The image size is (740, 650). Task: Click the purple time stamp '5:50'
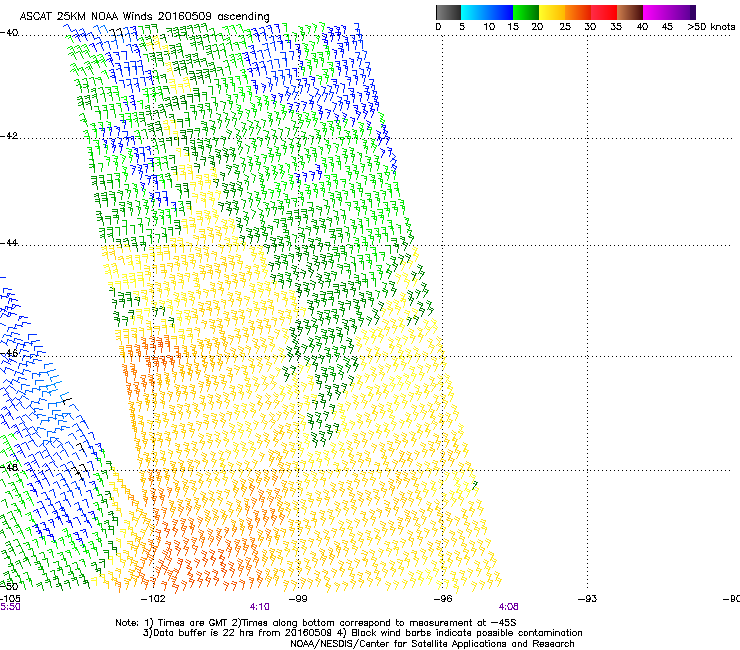click(10, 607)
